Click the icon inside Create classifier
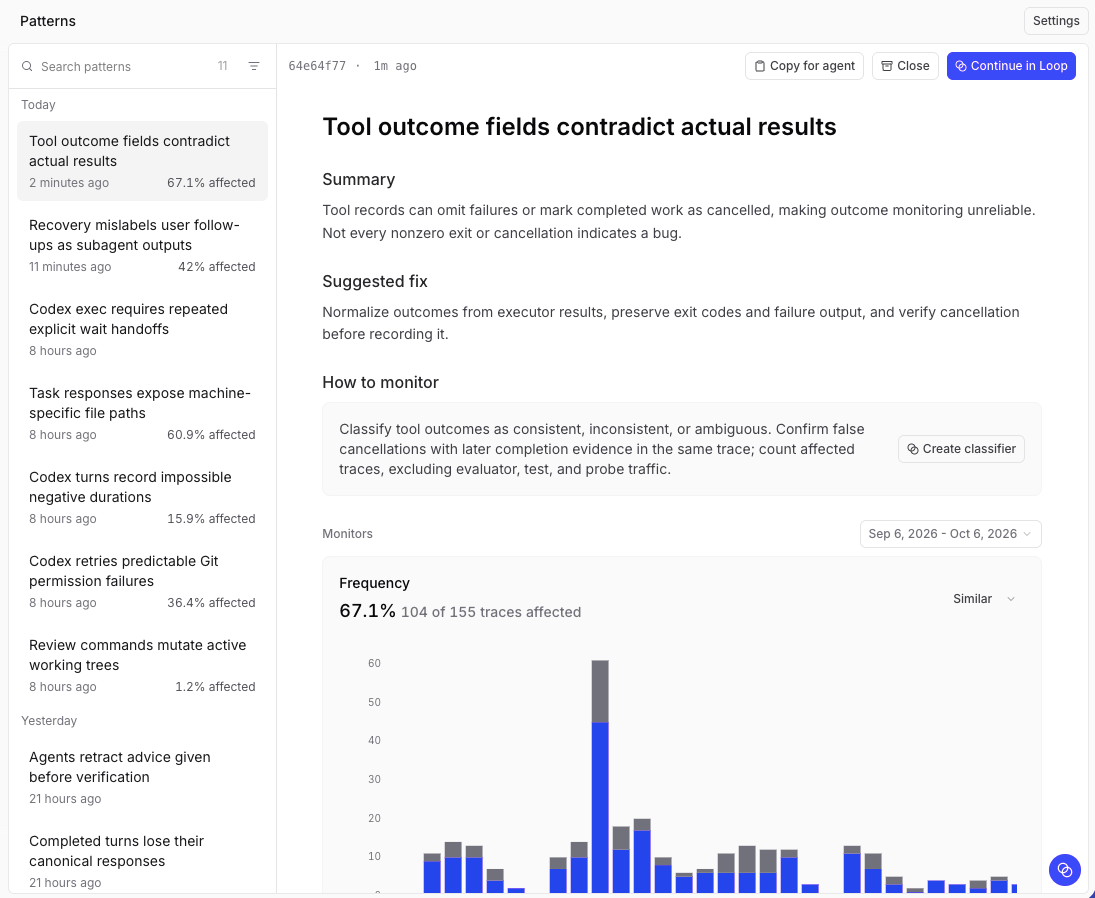The height and width of the screenshot is (898, 1095). click(x=913, y=449)
